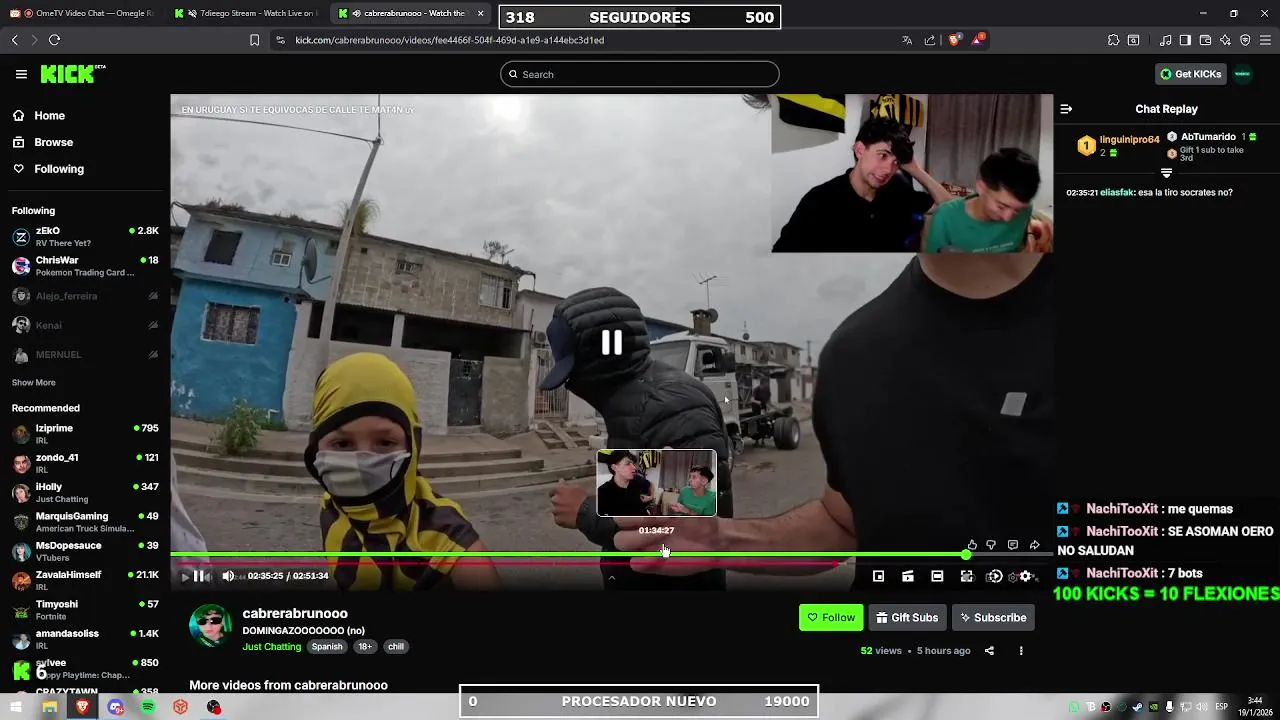The height and width of the screenshot is (720, 1280).
Task: Click the chill tag below the title
Action: (396, 647)
